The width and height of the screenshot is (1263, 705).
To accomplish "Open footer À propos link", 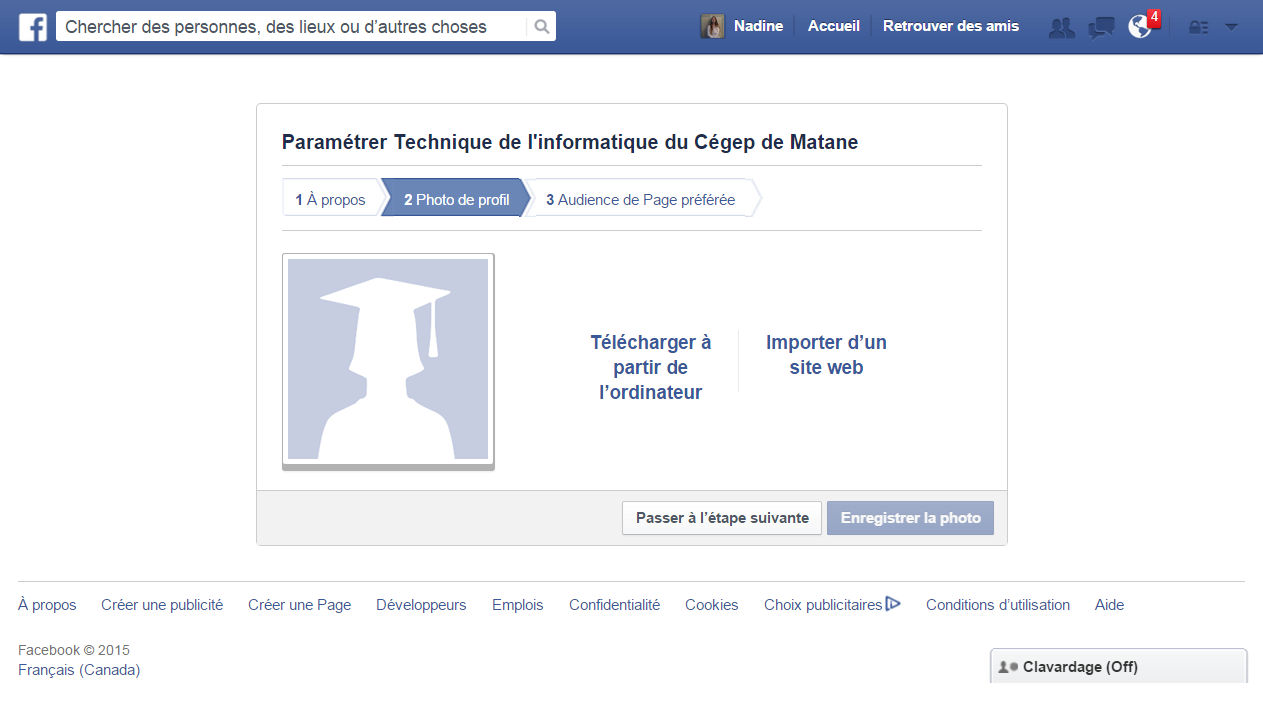I will click(47, 605).
